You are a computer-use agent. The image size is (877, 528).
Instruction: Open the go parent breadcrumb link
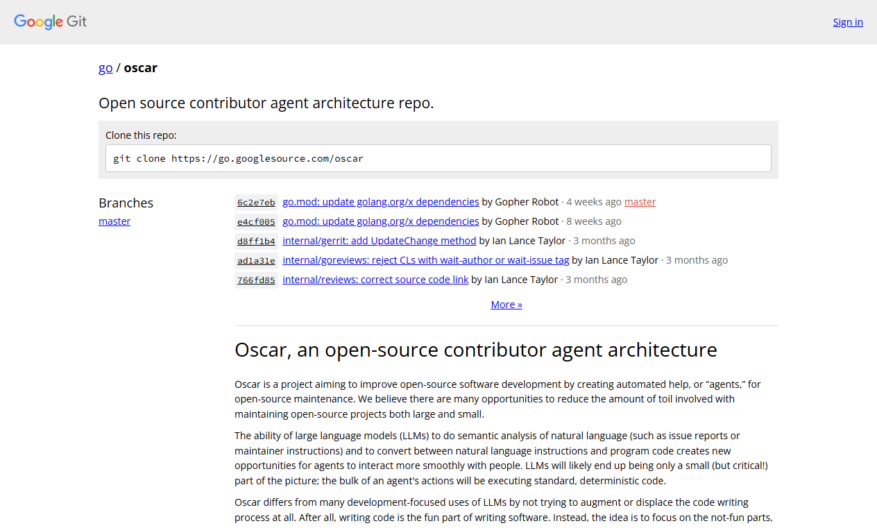tap(105, 68)
